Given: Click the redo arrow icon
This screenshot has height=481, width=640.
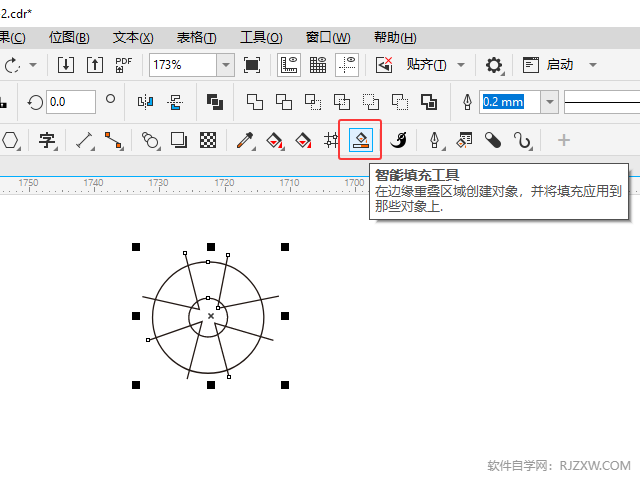Looking at the screenshot, I should (12, 65).
